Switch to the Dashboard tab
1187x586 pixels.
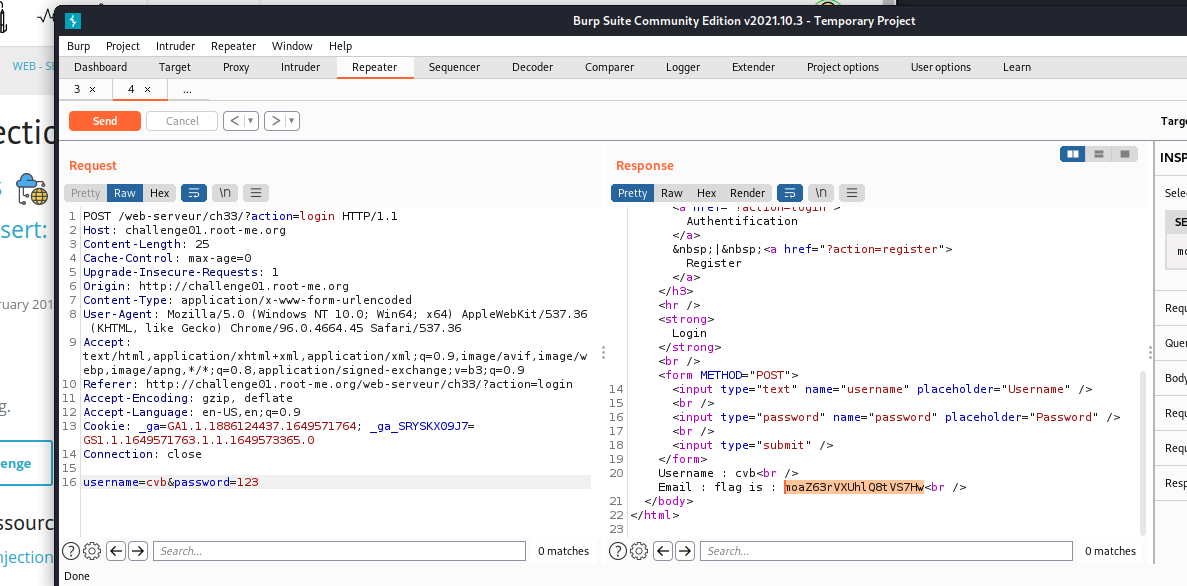pyautogui.click(x=101, y=67)
